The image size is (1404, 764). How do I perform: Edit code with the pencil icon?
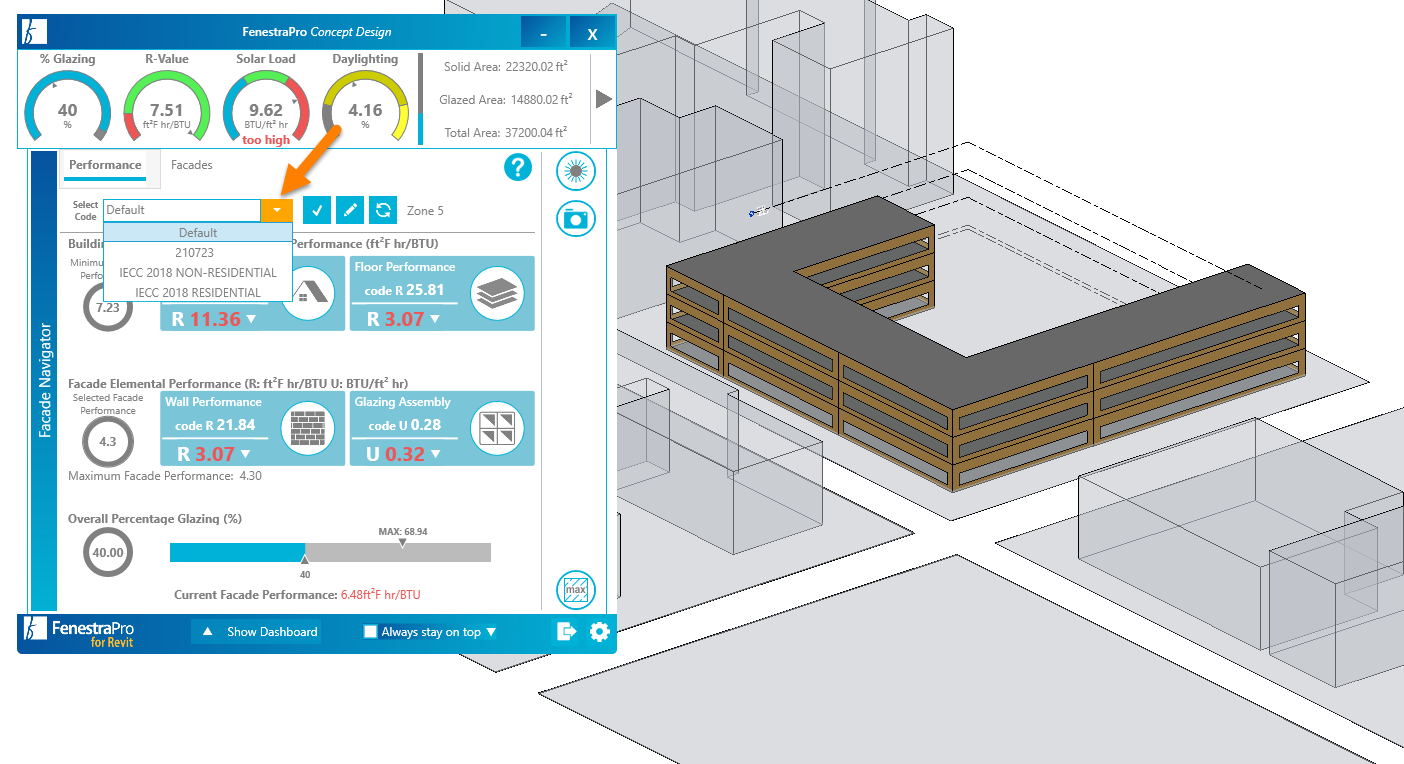350,210
